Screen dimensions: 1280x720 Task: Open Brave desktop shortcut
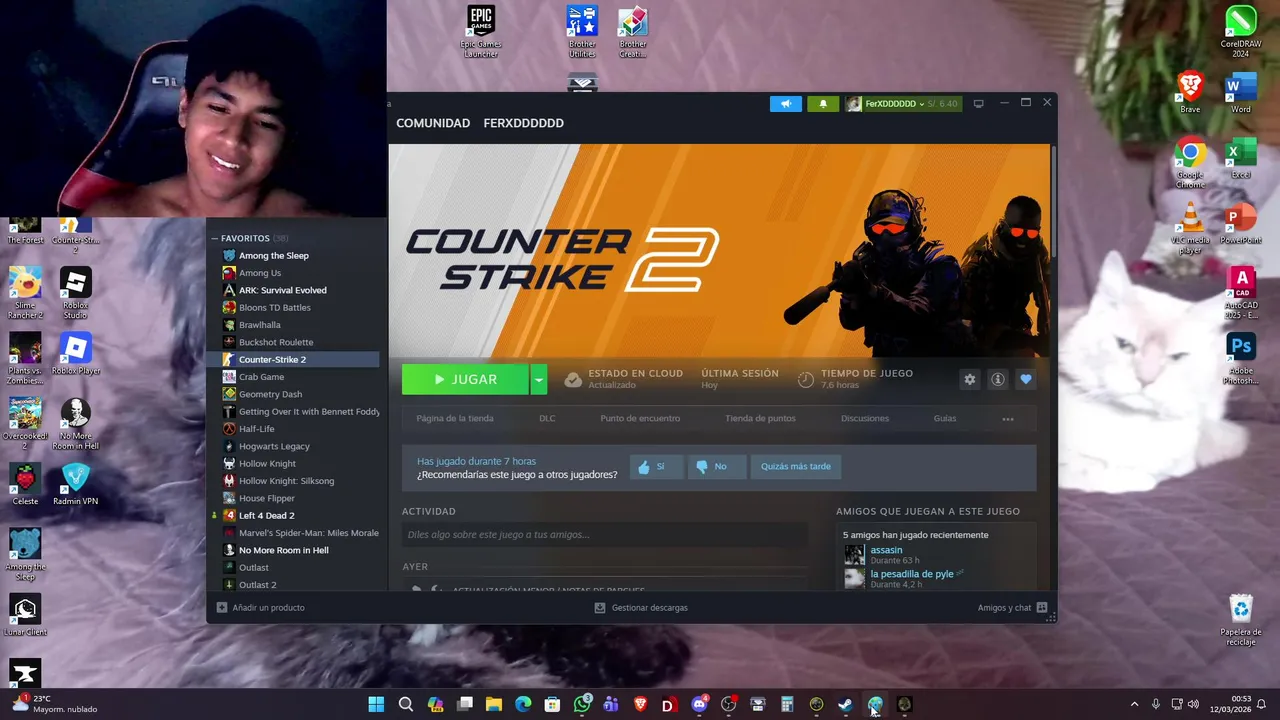[x=1190, y=92]
